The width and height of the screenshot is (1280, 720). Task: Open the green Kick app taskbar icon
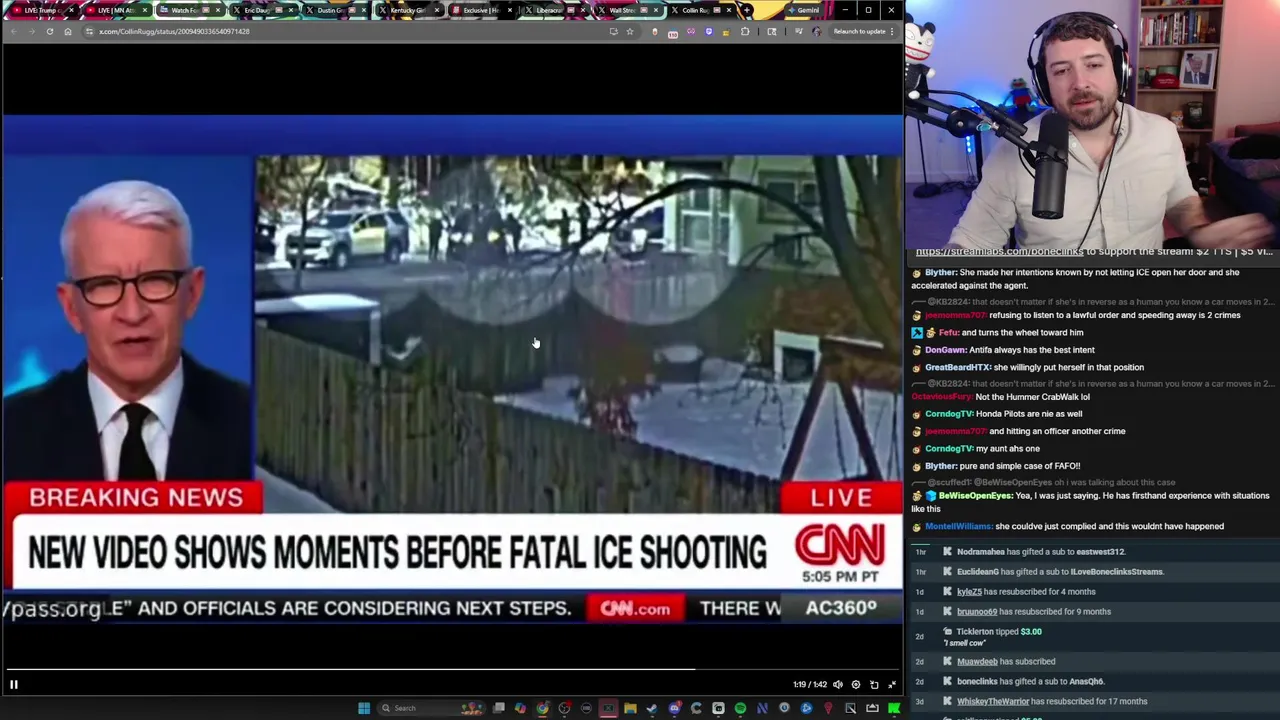click(x=894, y=708)
